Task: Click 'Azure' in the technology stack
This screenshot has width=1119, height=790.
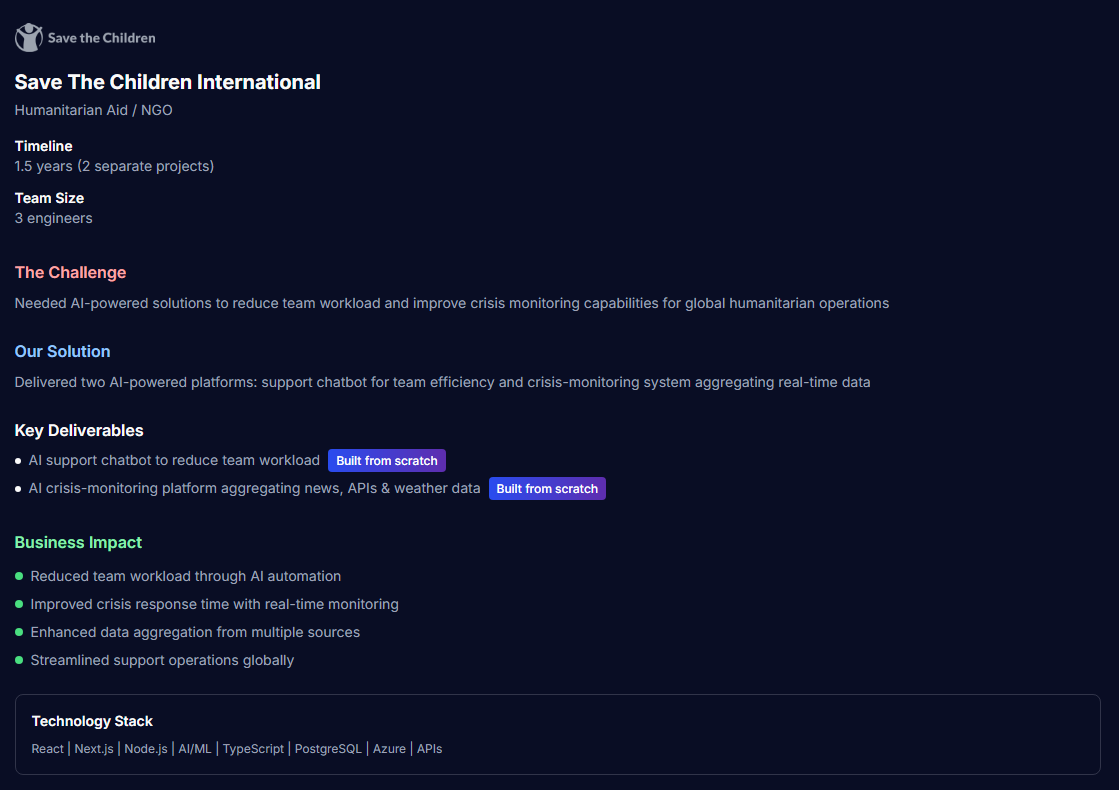Action: [389, 749]
